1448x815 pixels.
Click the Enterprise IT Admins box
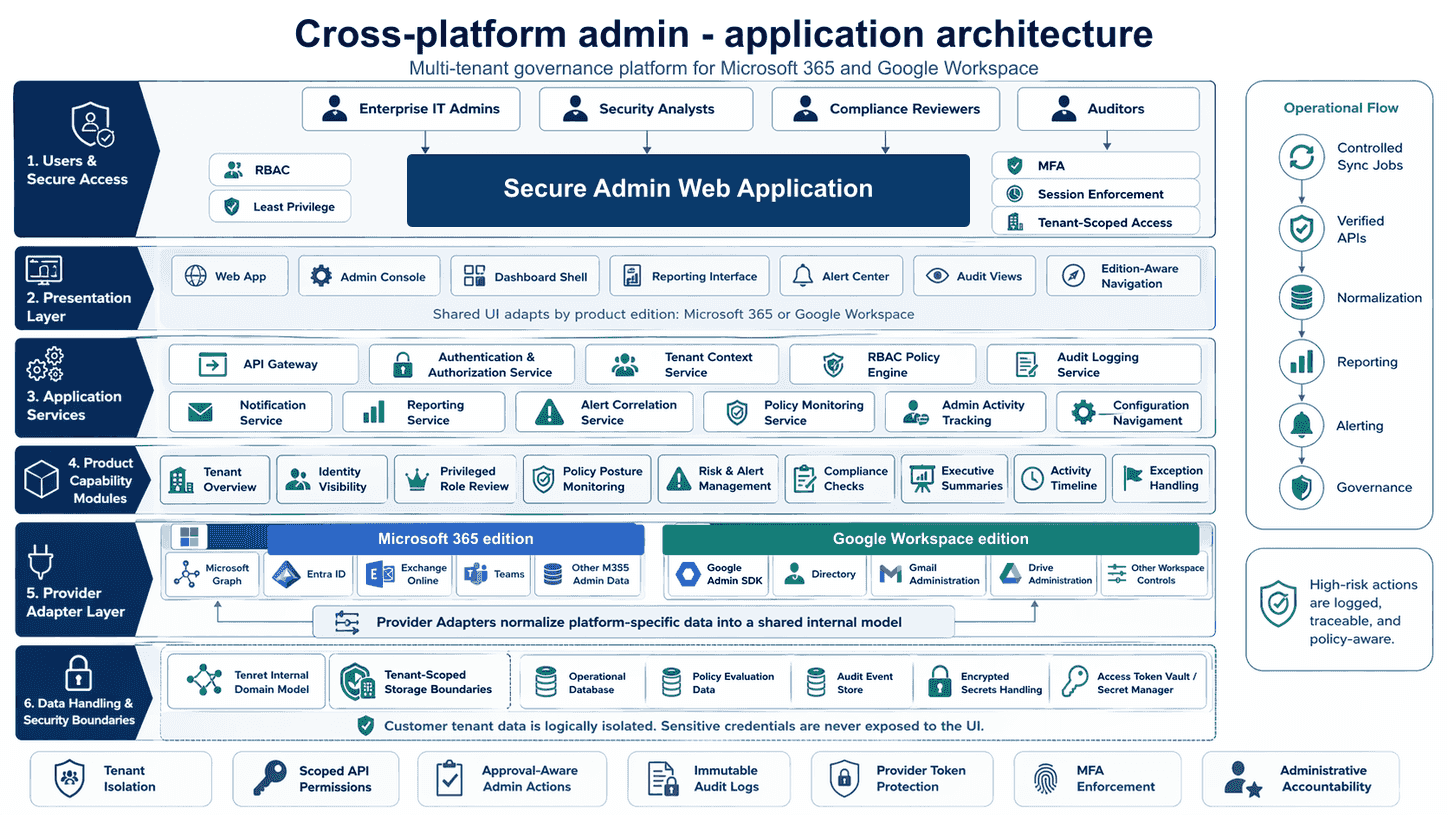(411, 109)
